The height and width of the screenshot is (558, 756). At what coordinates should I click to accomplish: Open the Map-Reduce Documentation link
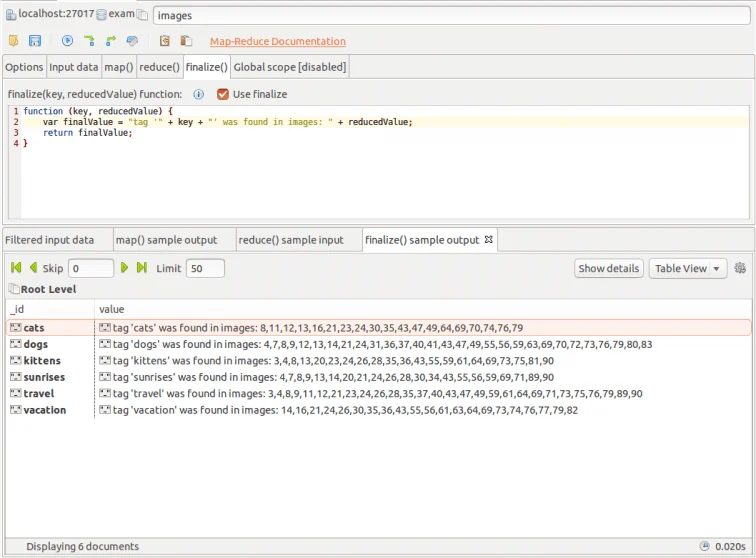coord(278,41)
